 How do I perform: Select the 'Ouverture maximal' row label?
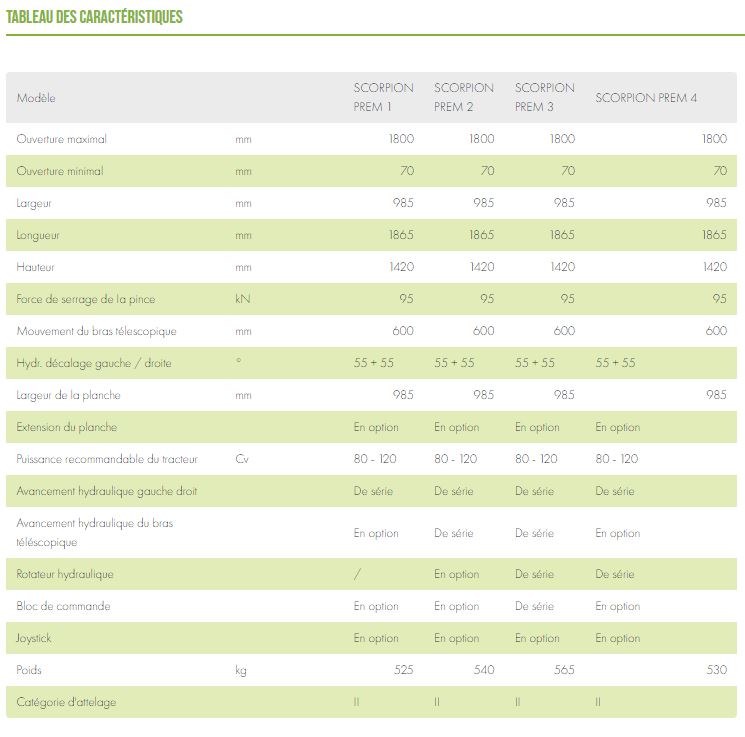61,139
